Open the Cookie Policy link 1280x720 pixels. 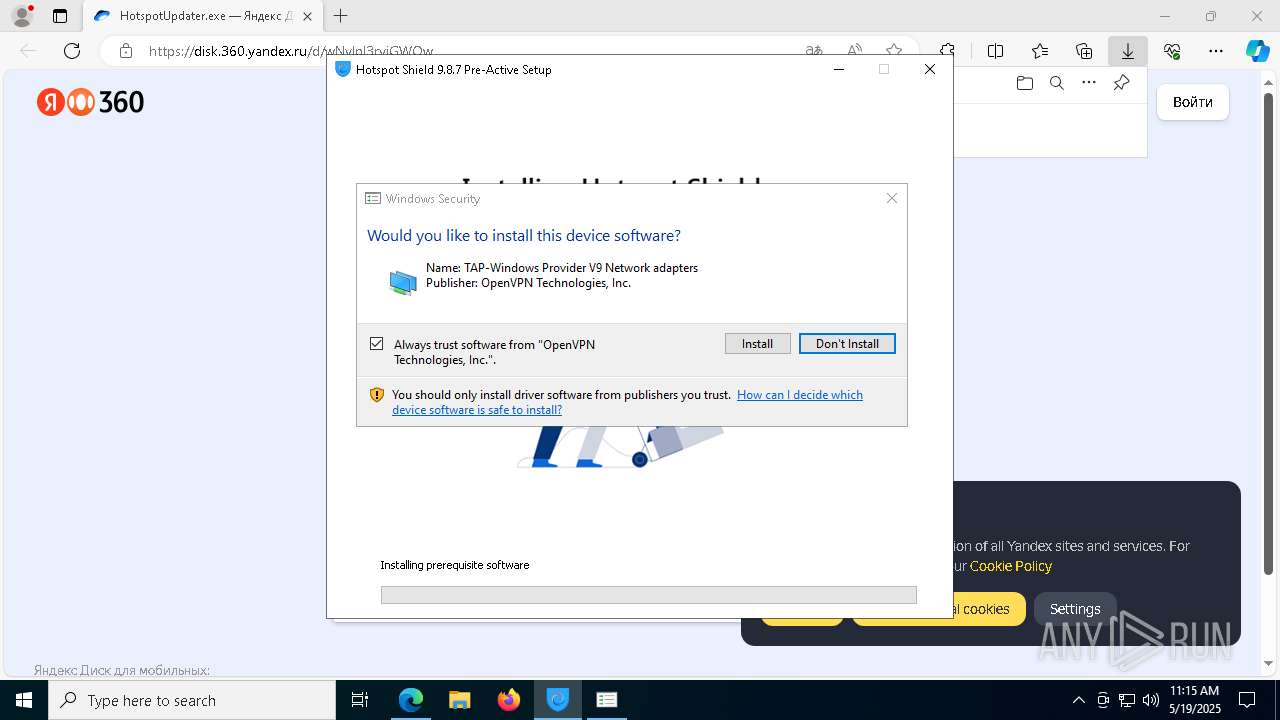1011,566
